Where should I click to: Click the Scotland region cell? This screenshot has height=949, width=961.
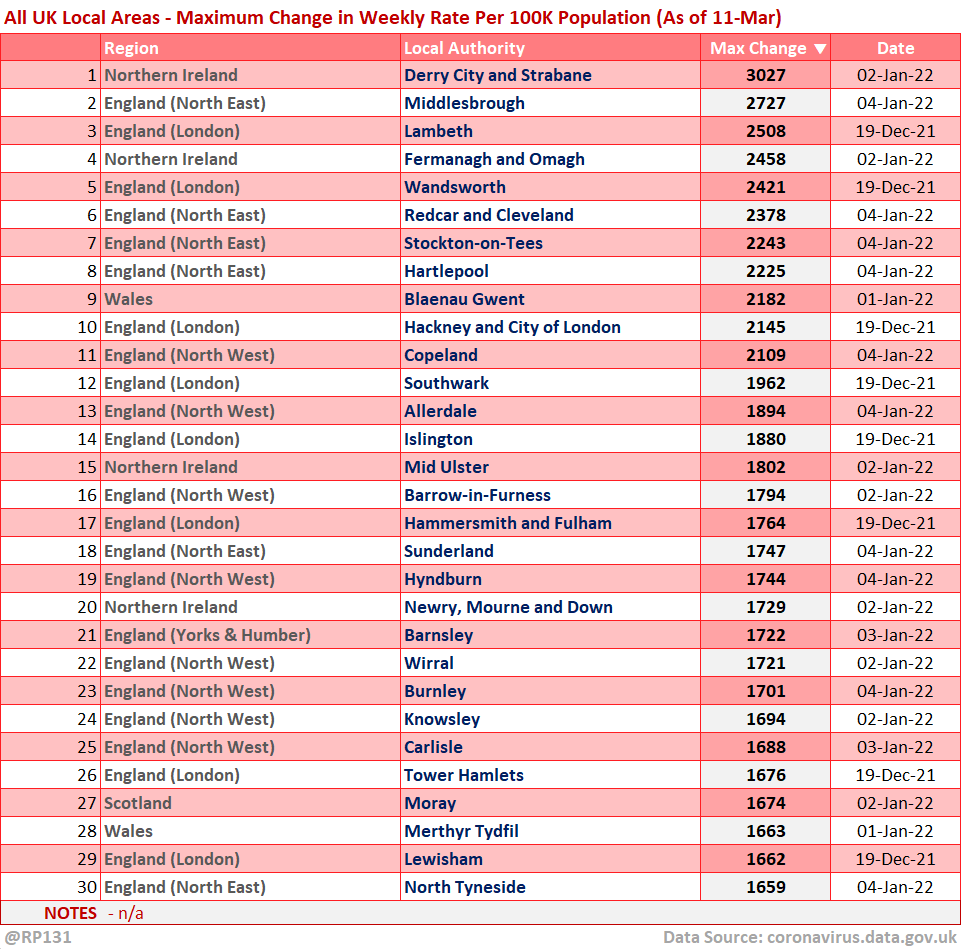(x=138, y=803)
